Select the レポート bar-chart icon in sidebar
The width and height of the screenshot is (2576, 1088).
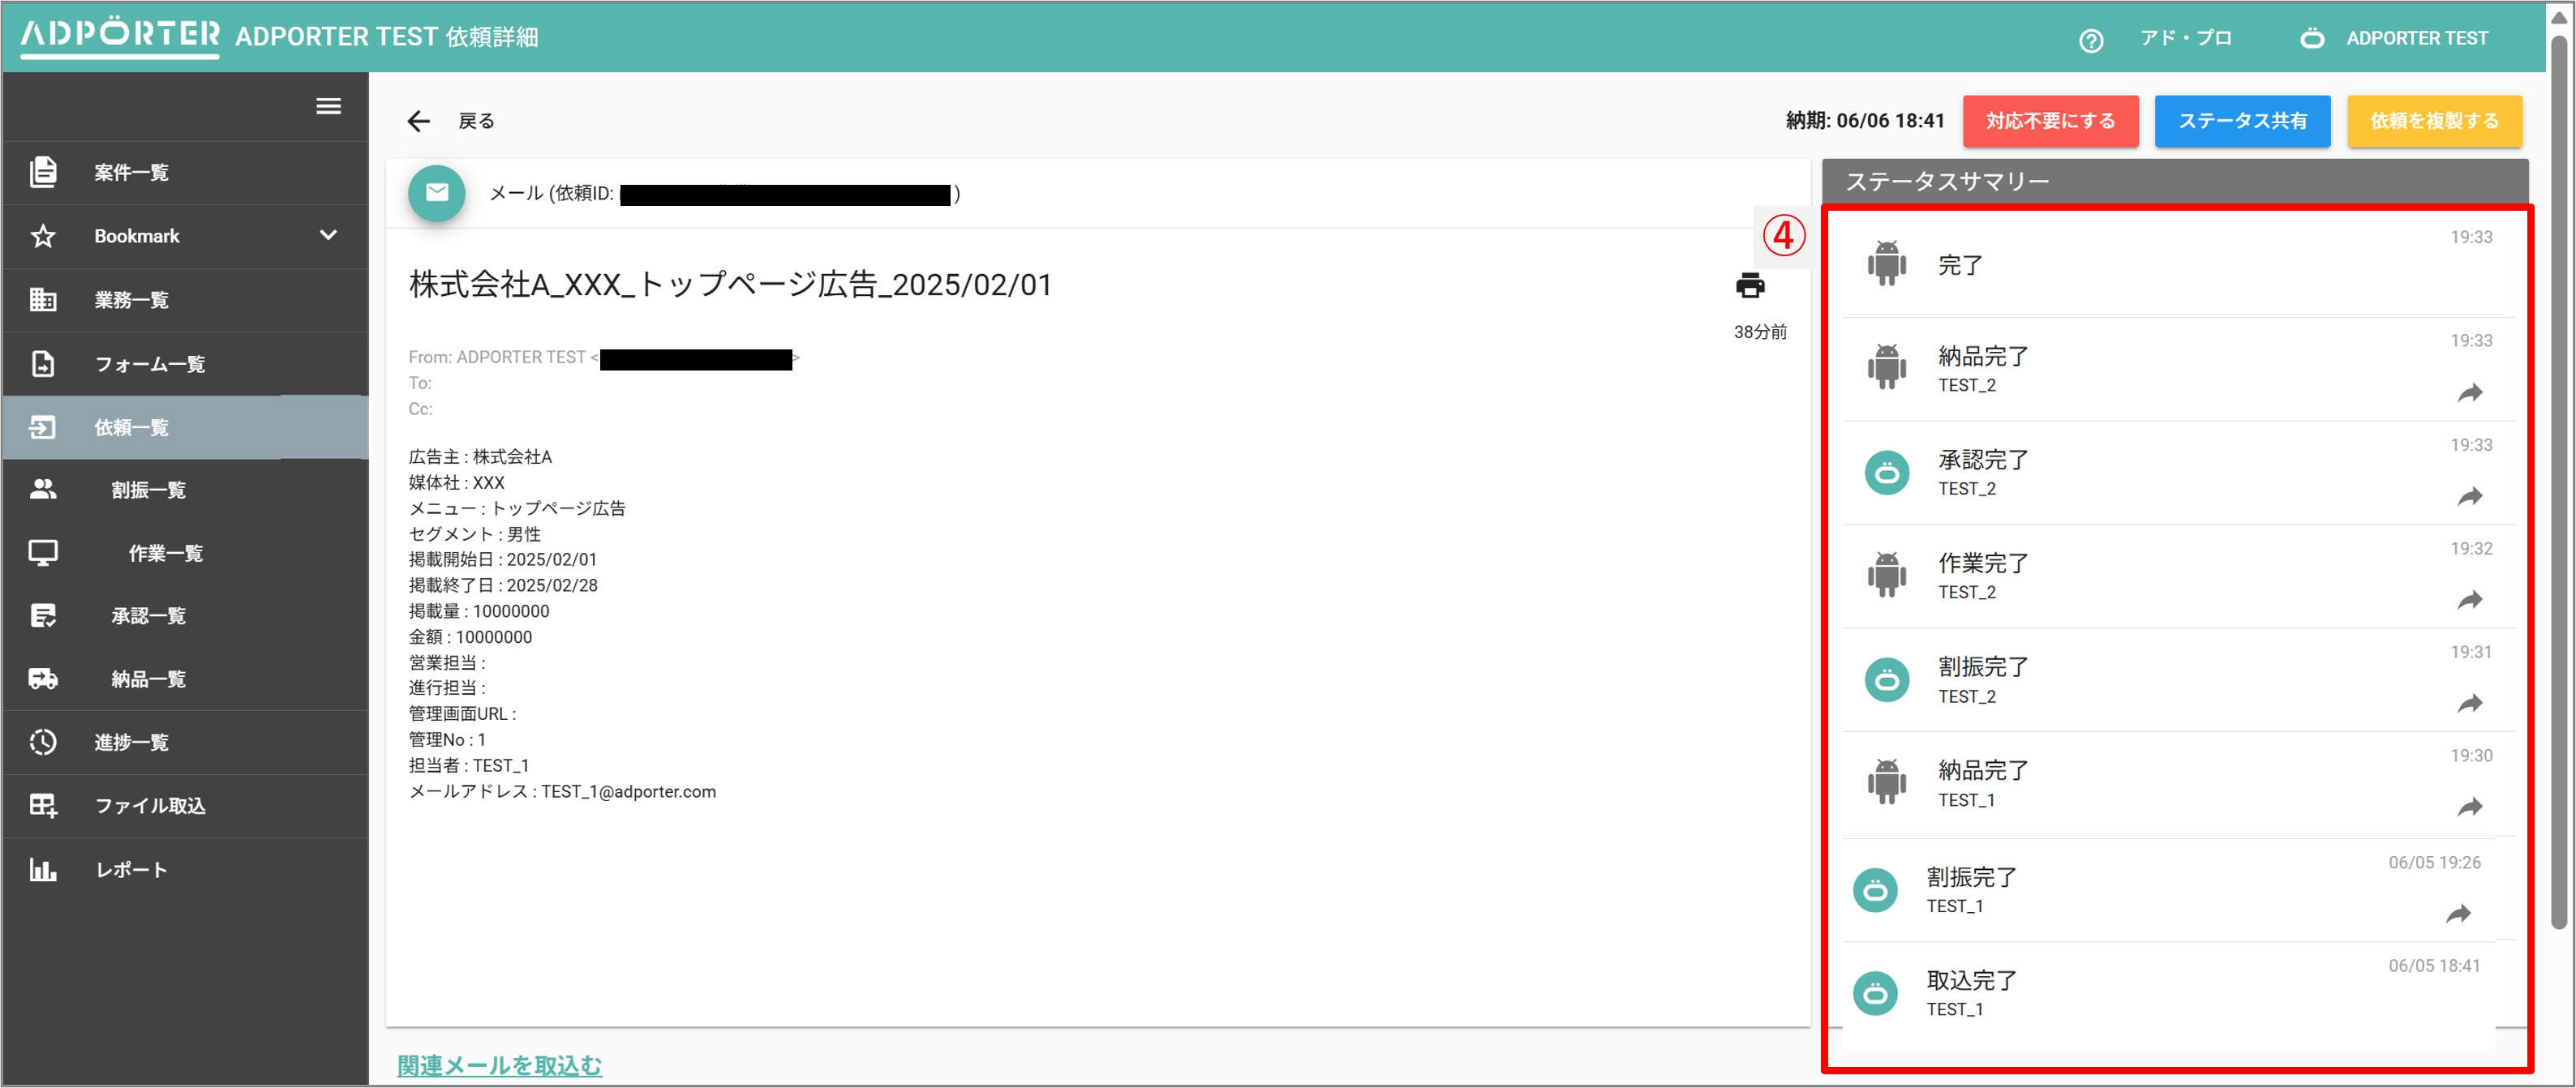pos(42,869)
